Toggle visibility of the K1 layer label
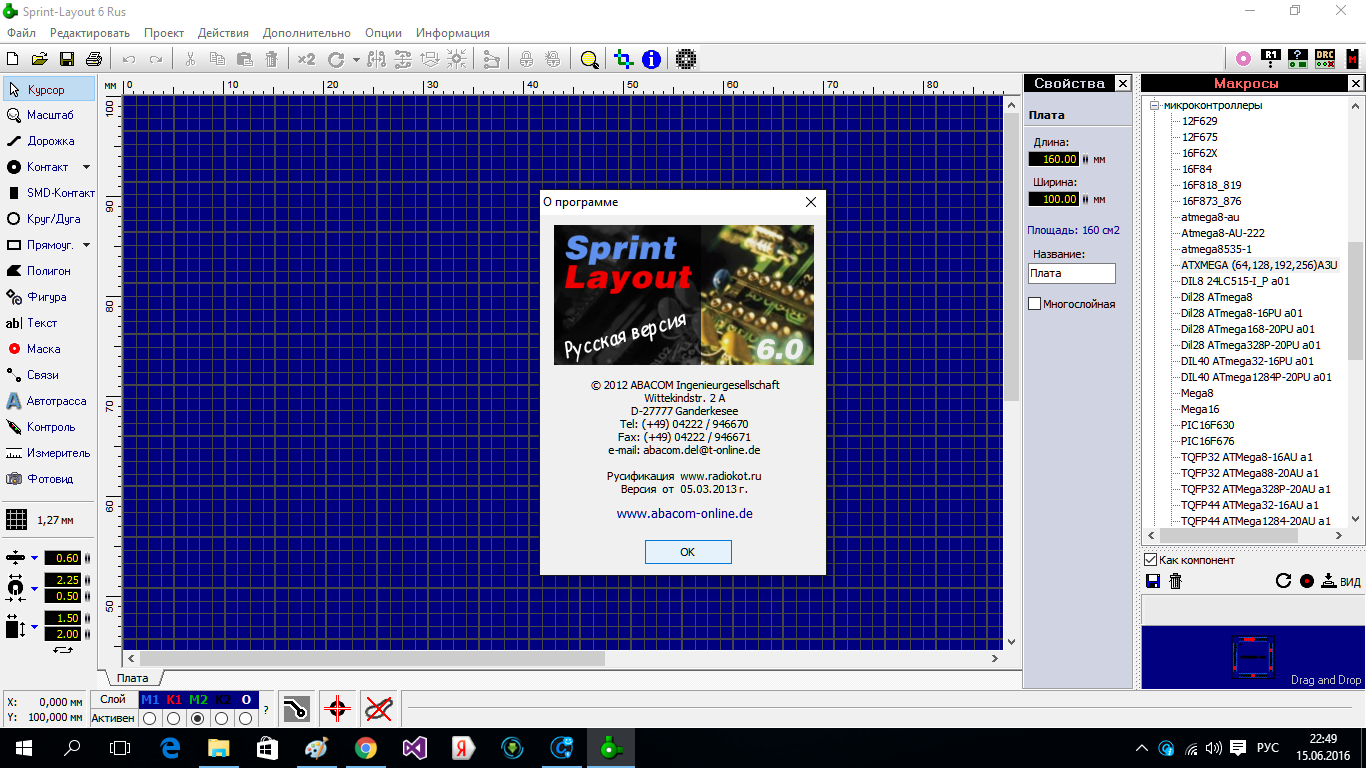Image resolution: width=1366 pixels, height=768 pixels. [174, 700]
